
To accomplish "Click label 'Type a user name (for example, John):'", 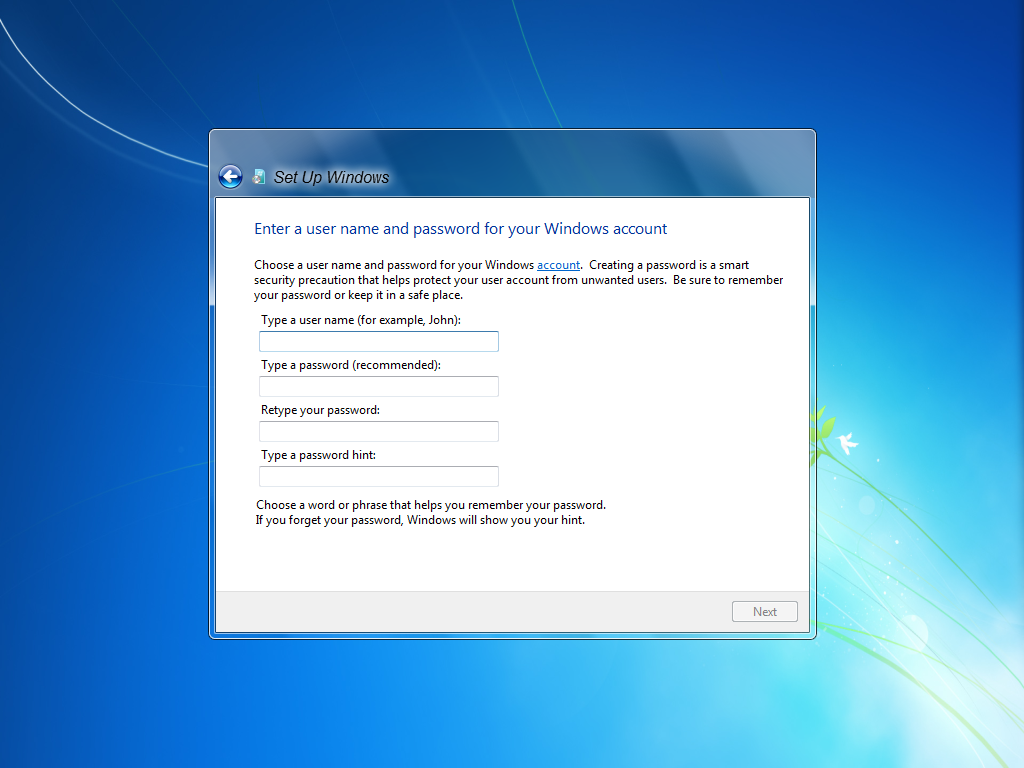I will tap(361, 320).
